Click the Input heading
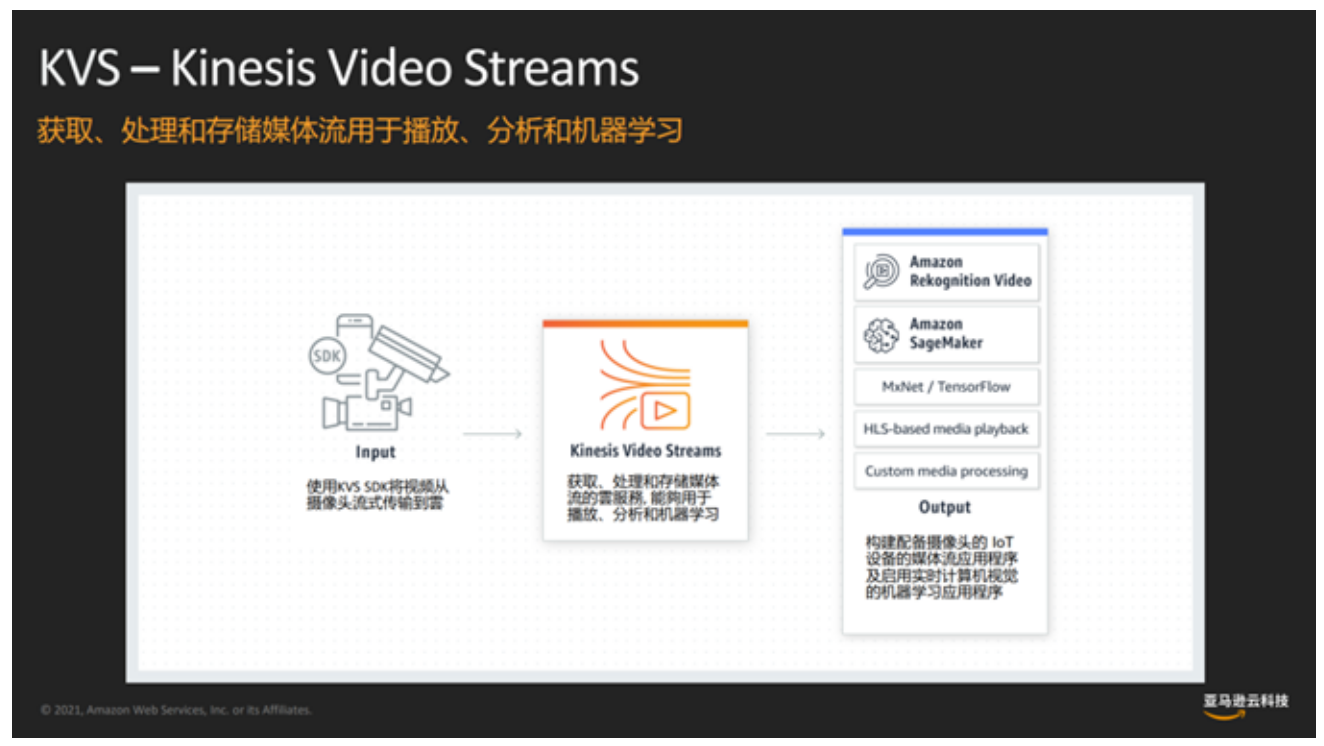This screenshot has width=1324, height=746. (x=375, y=452)
